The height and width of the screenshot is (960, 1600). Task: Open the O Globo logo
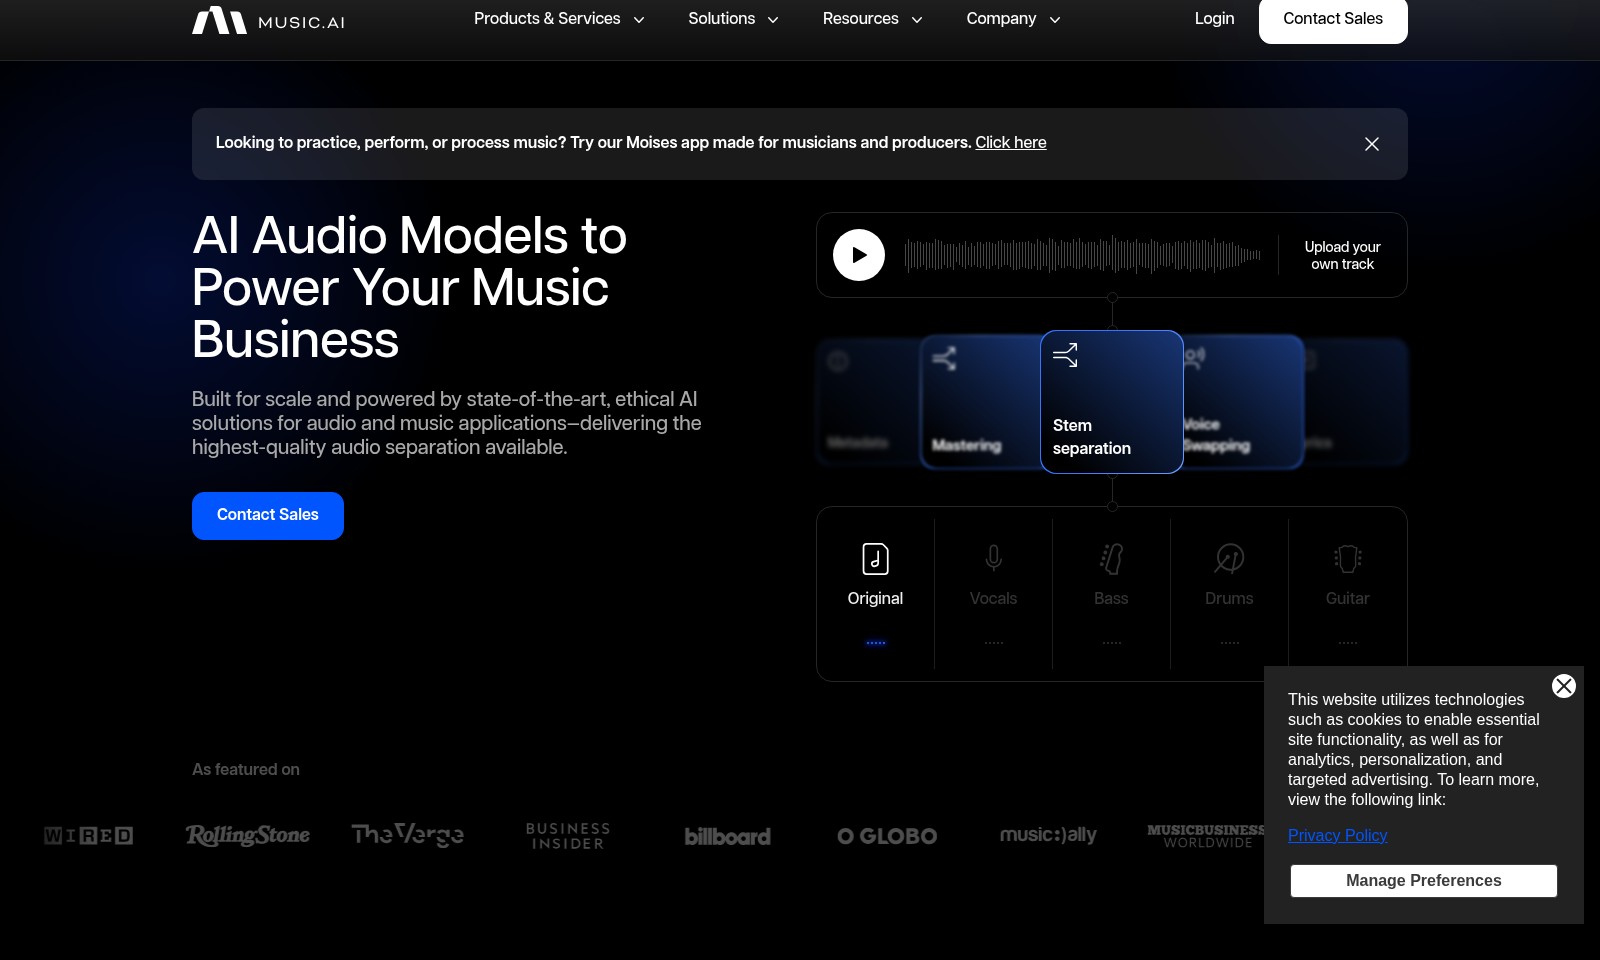click(x=887, y=836)
